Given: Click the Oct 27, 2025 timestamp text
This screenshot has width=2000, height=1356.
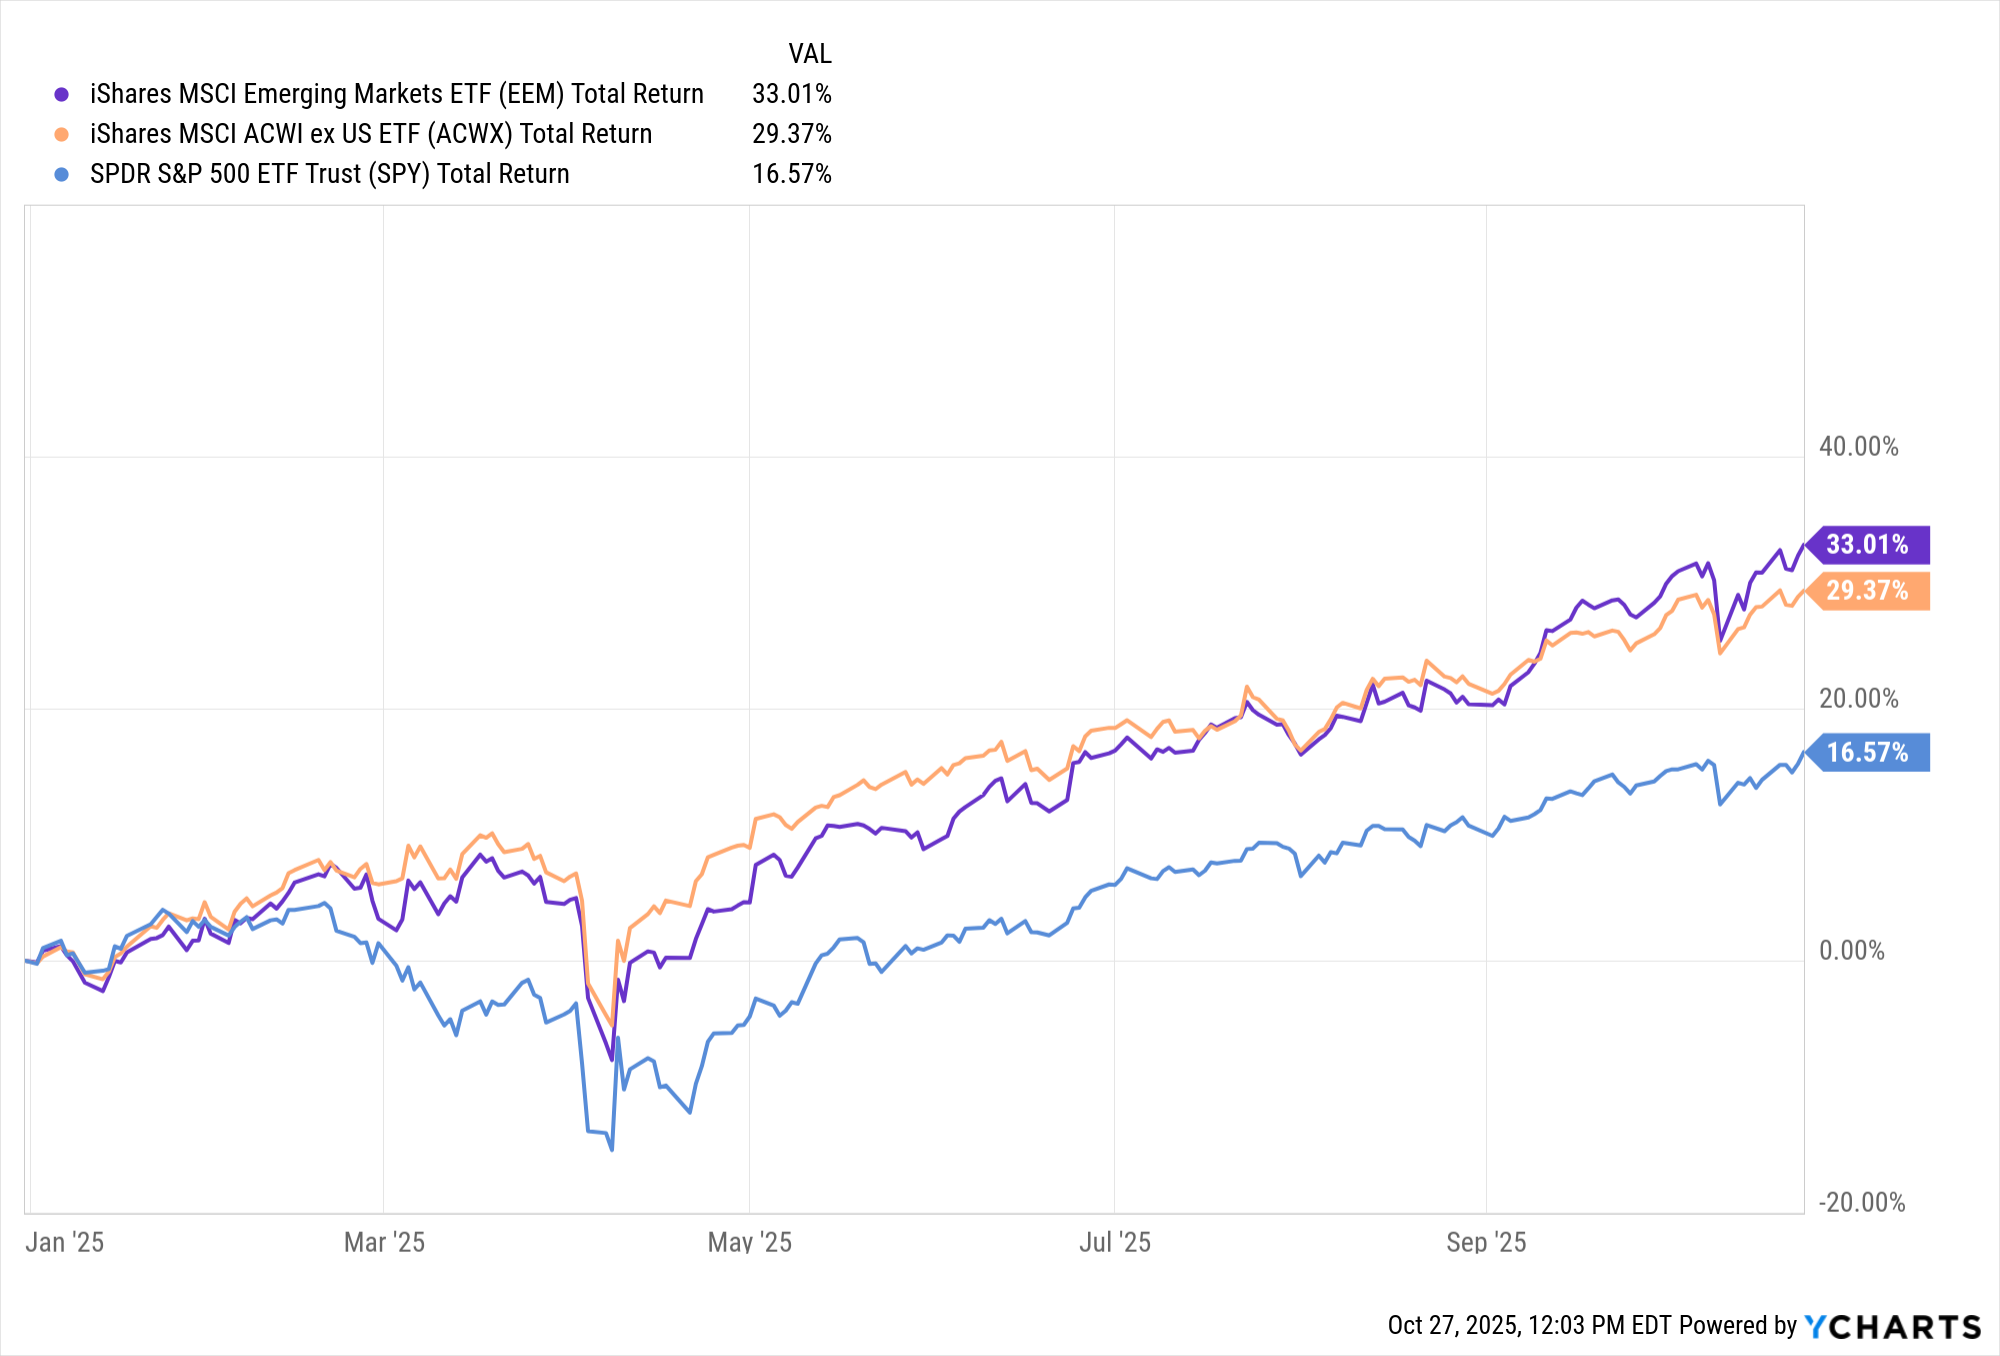Looking at the screenshot, I should click(x=1529, y=1326).
